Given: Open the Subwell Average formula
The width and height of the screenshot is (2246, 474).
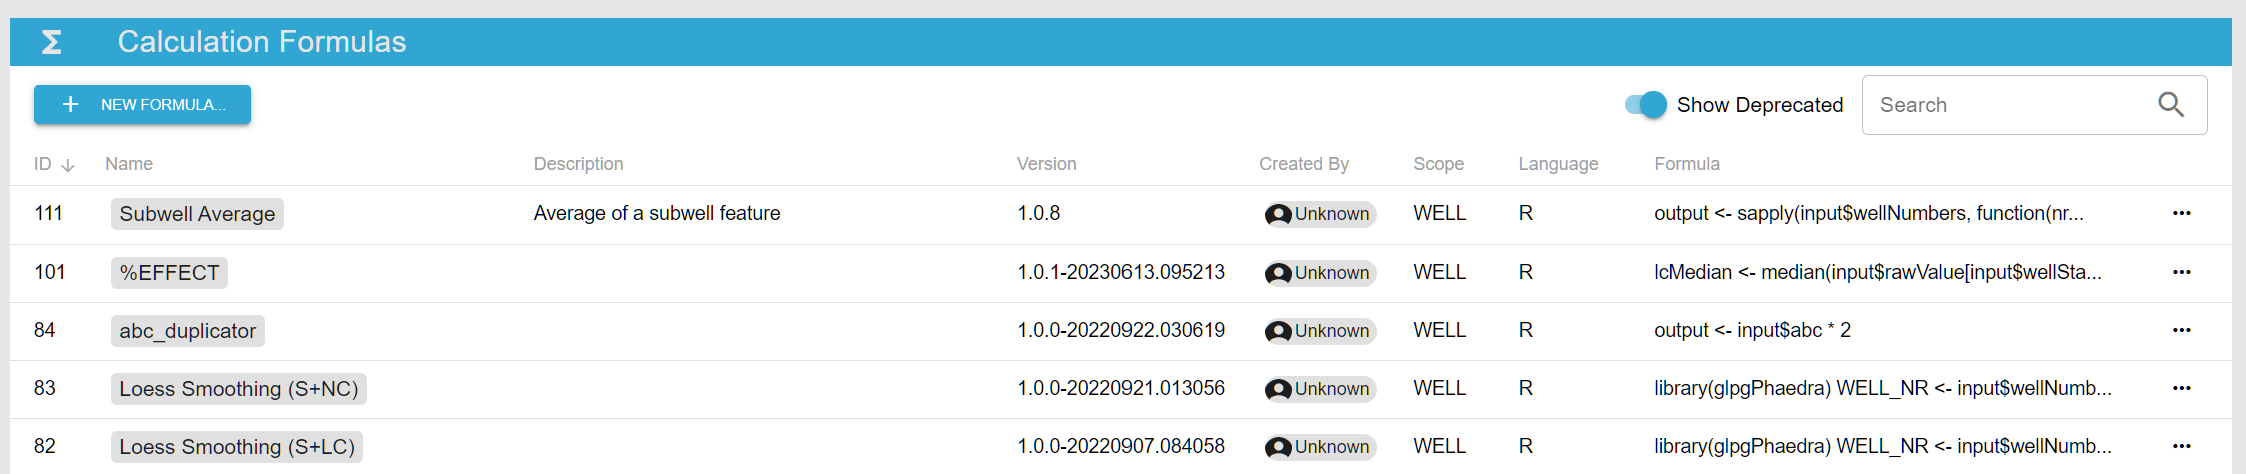Looking at the screenshot, I should point(197,214).
